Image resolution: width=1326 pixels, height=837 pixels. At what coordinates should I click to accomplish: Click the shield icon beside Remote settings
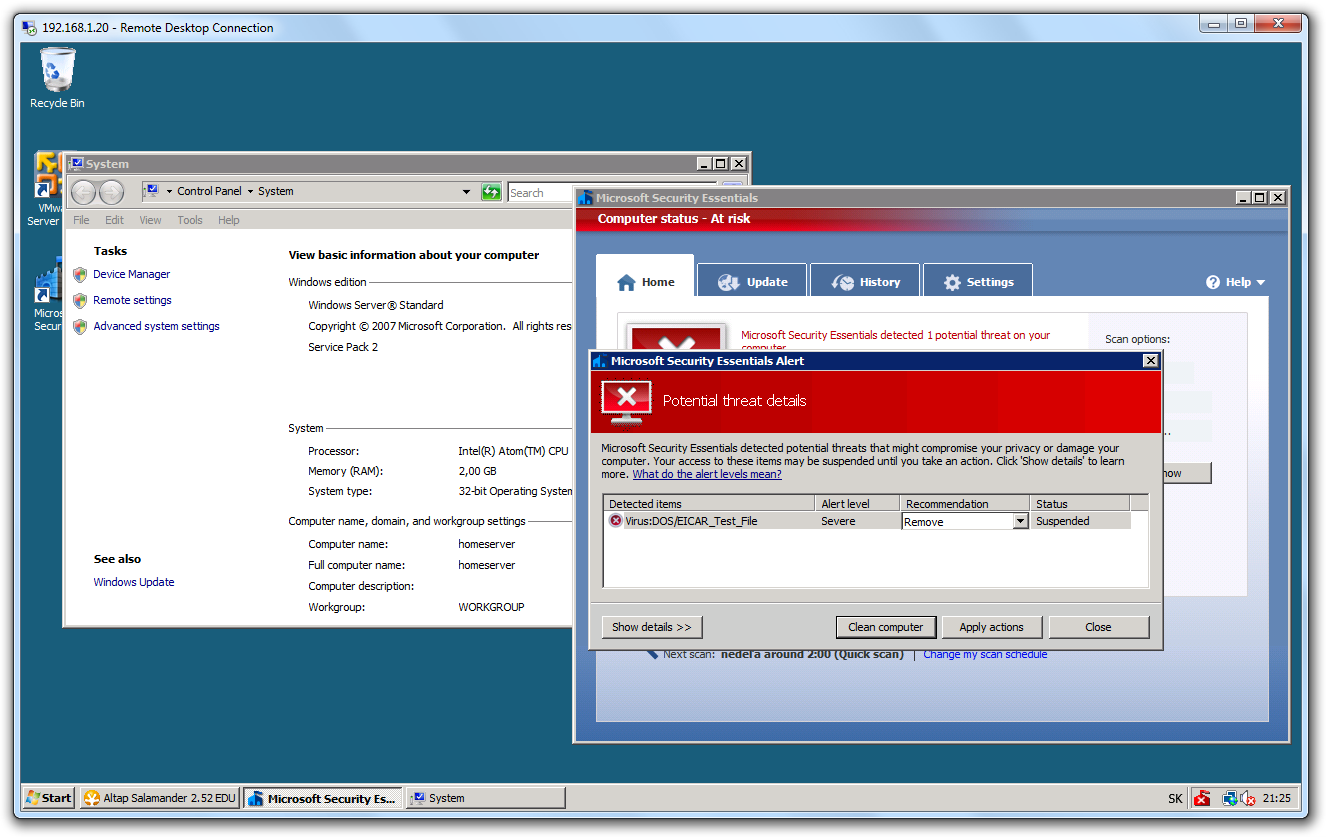[x=80, y=300]
